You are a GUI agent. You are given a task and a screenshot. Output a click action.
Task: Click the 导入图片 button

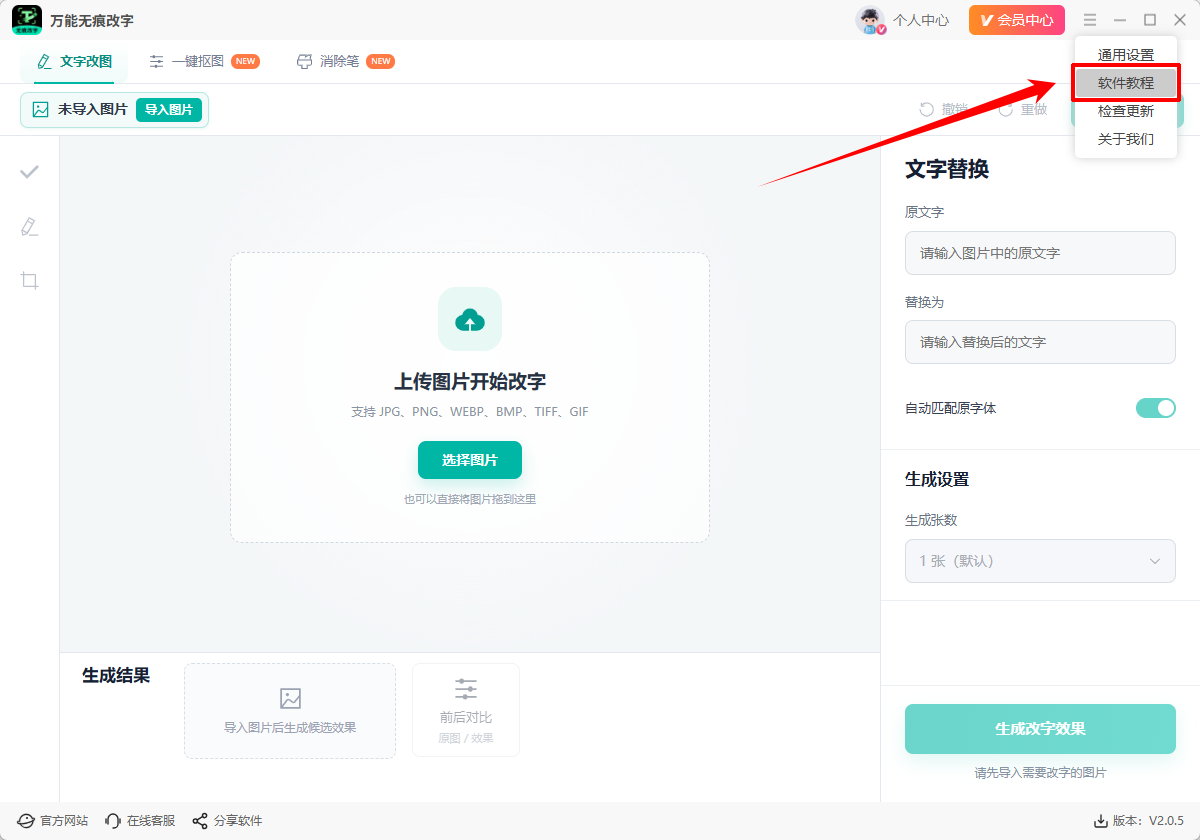pos(169,110)
